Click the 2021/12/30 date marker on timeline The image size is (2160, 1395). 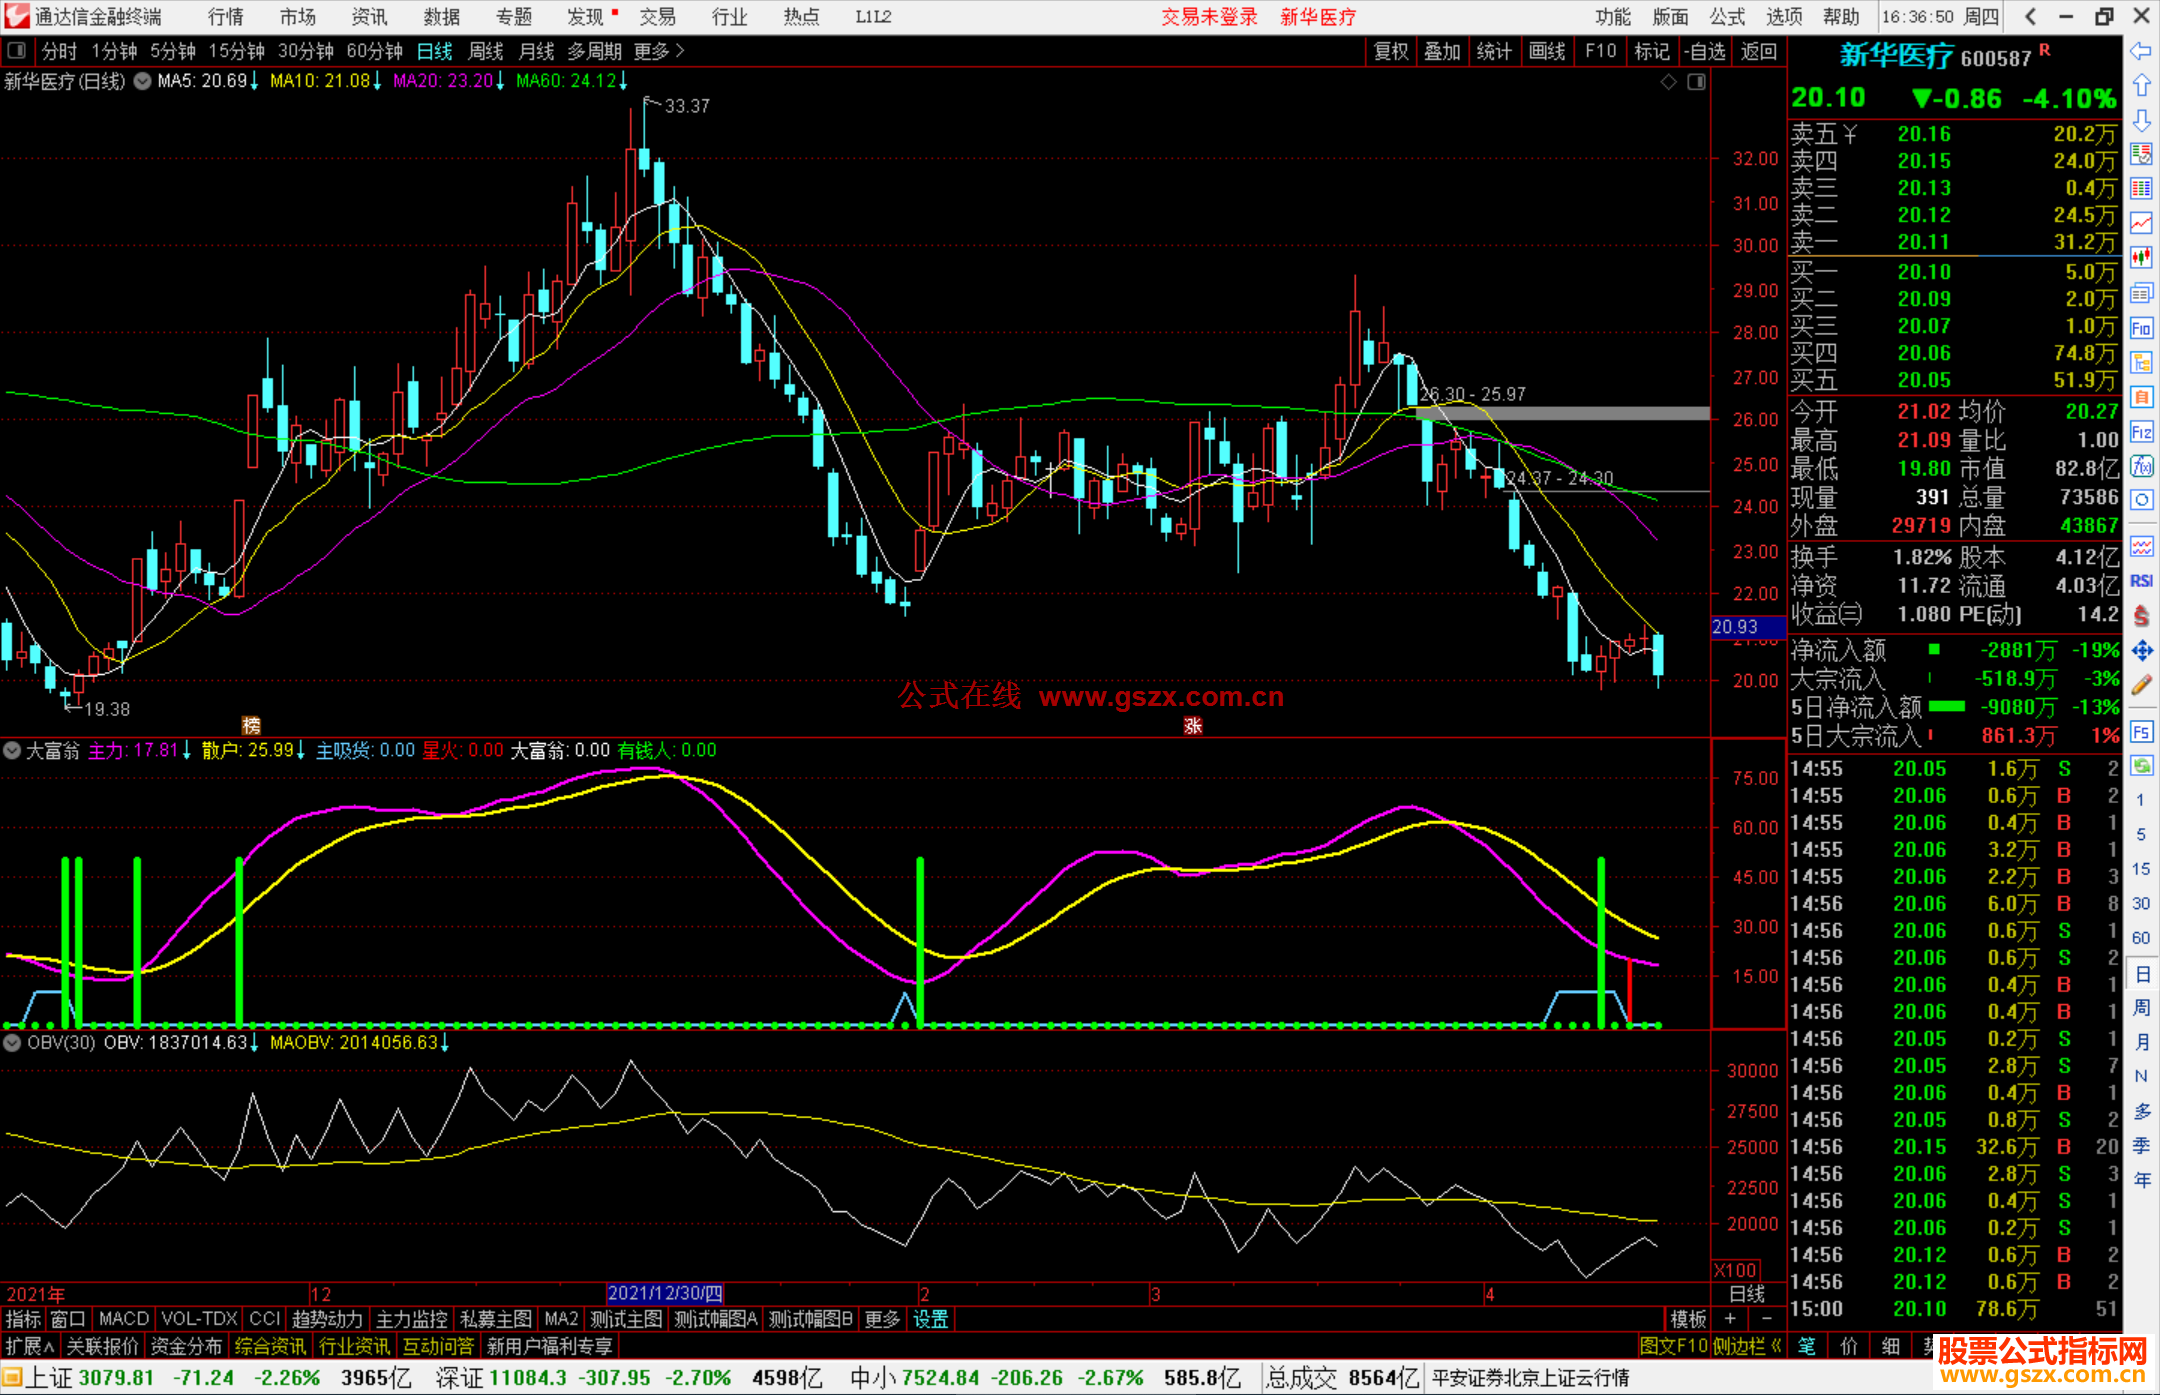665,1294
